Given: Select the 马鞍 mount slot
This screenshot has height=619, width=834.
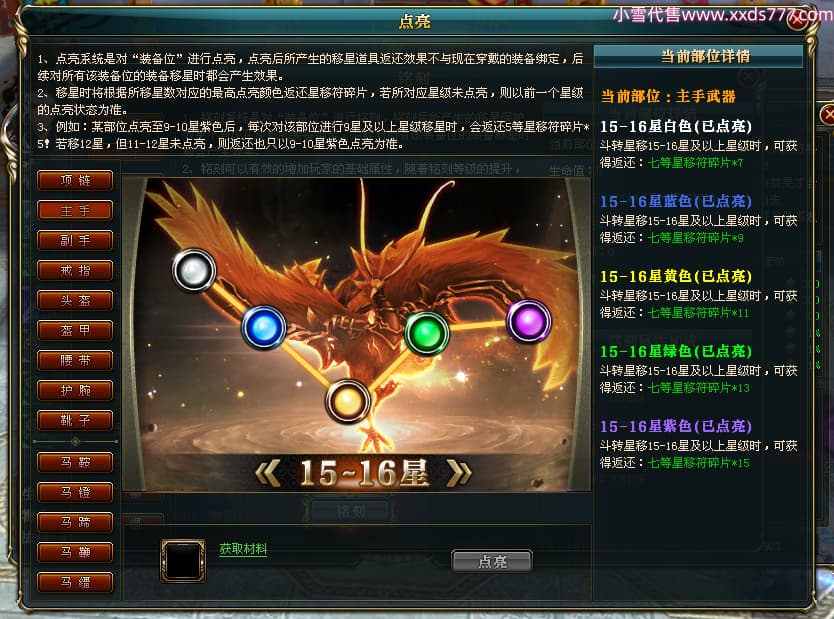Looking at the screenshot, I should point(75,463).
